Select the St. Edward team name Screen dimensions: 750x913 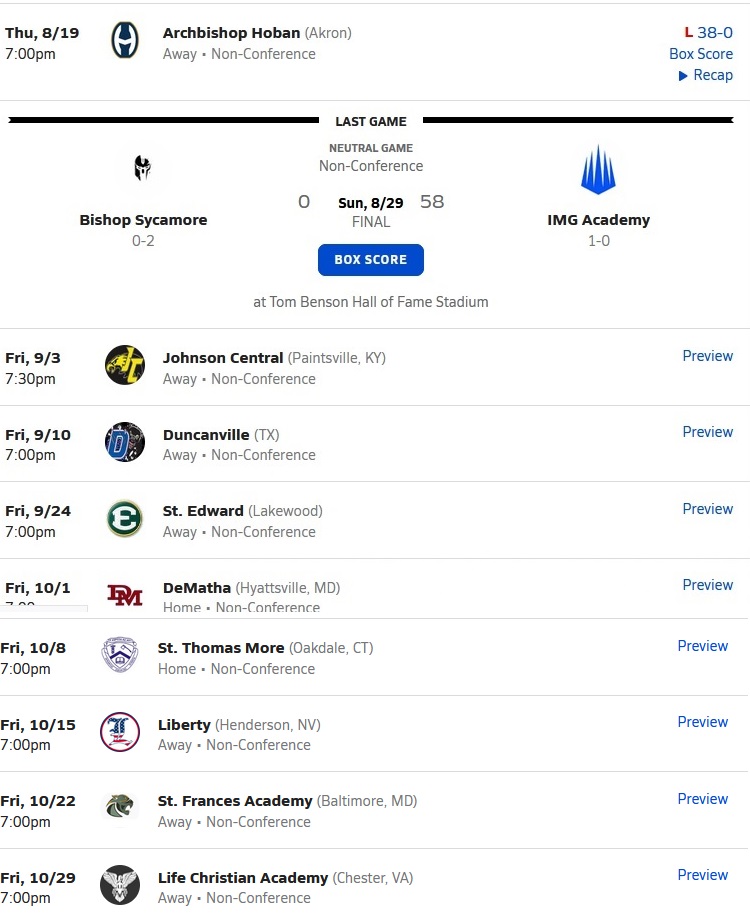tap(203, 511)
